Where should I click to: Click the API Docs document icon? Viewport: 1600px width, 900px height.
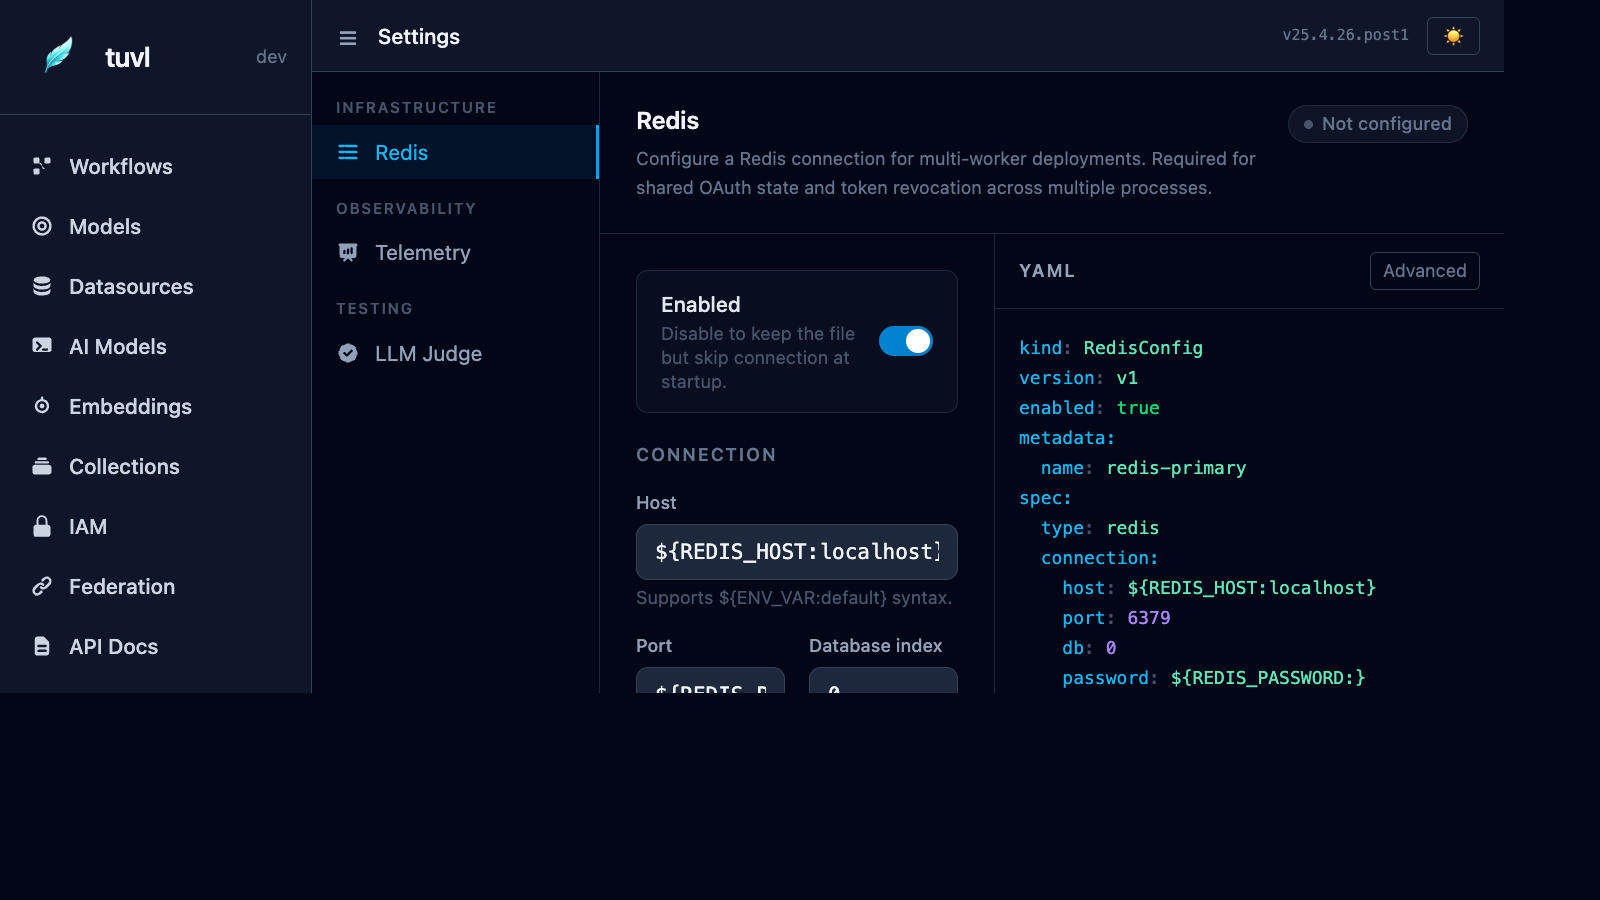[42, 646]
